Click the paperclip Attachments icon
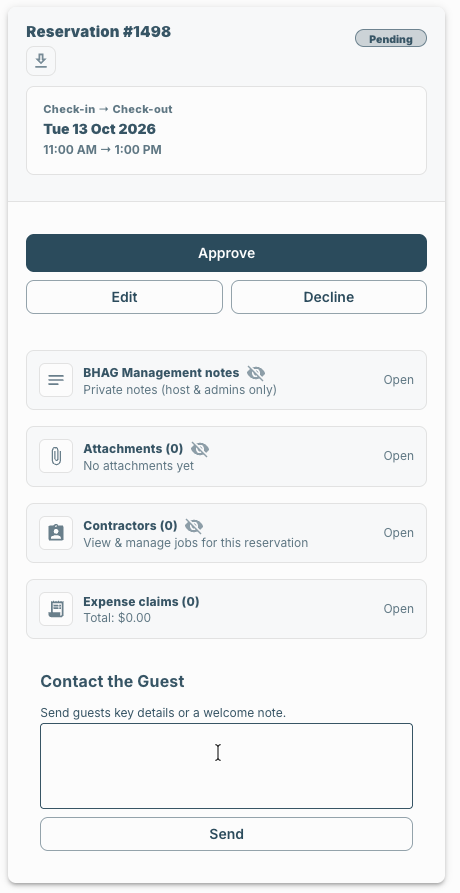Viewport: 460px width, 893px height. 56,456
